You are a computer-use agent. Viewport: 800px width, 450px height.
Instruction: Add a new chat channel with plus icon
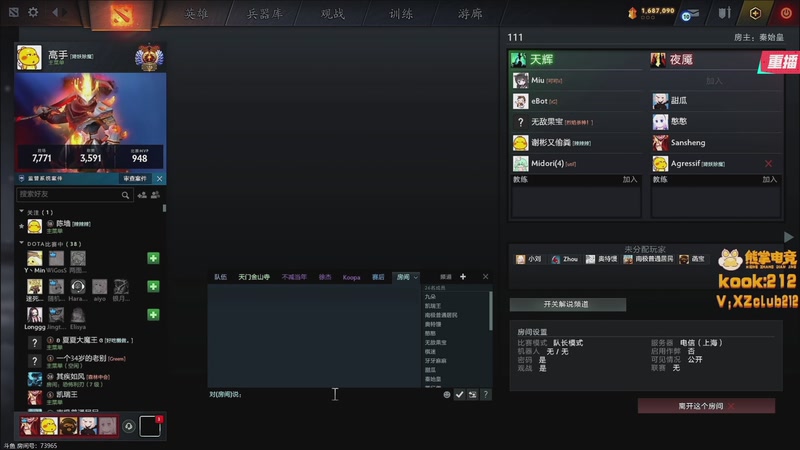tap(463, 277)
